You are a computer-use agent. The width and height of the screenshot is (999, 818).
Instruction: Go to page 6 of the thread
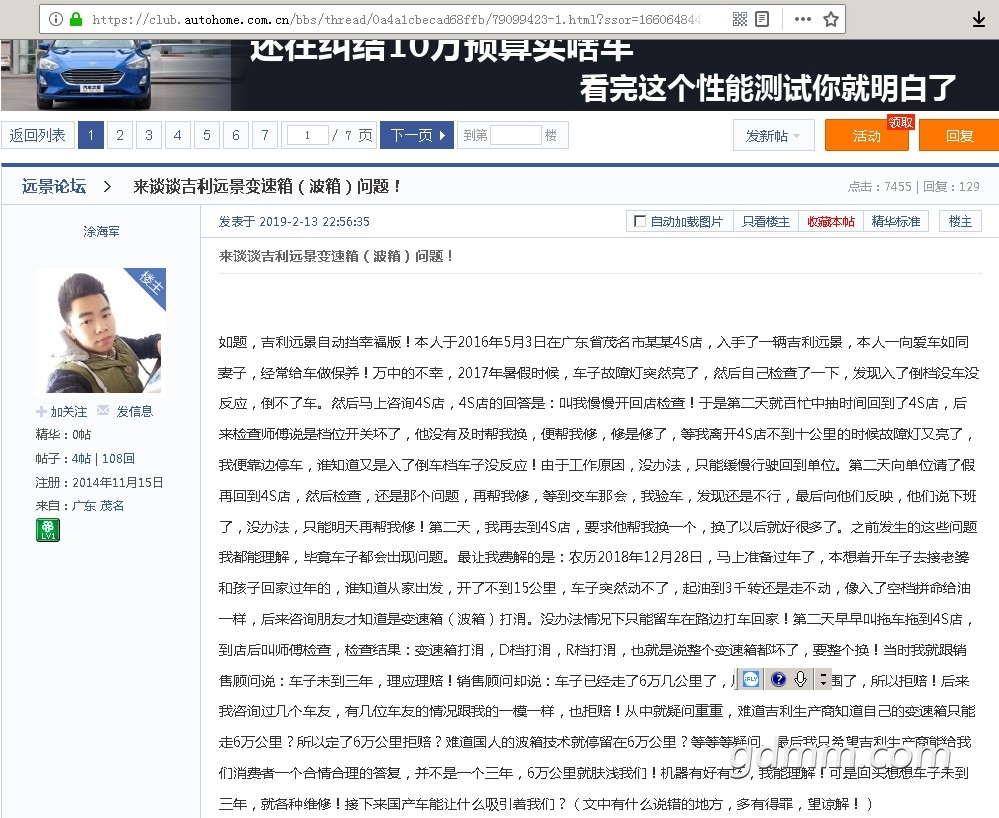(x=236, y=135)
